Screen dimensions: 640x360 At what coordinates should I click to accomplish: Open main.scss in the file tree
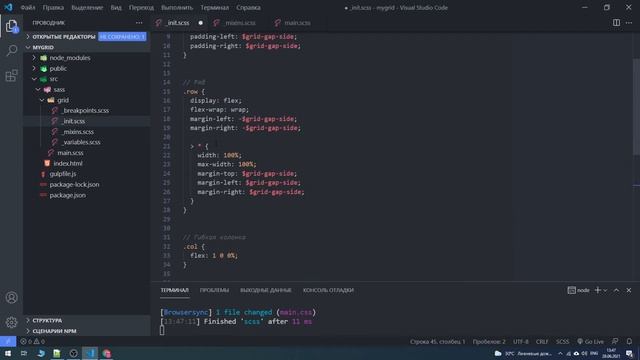87,153
